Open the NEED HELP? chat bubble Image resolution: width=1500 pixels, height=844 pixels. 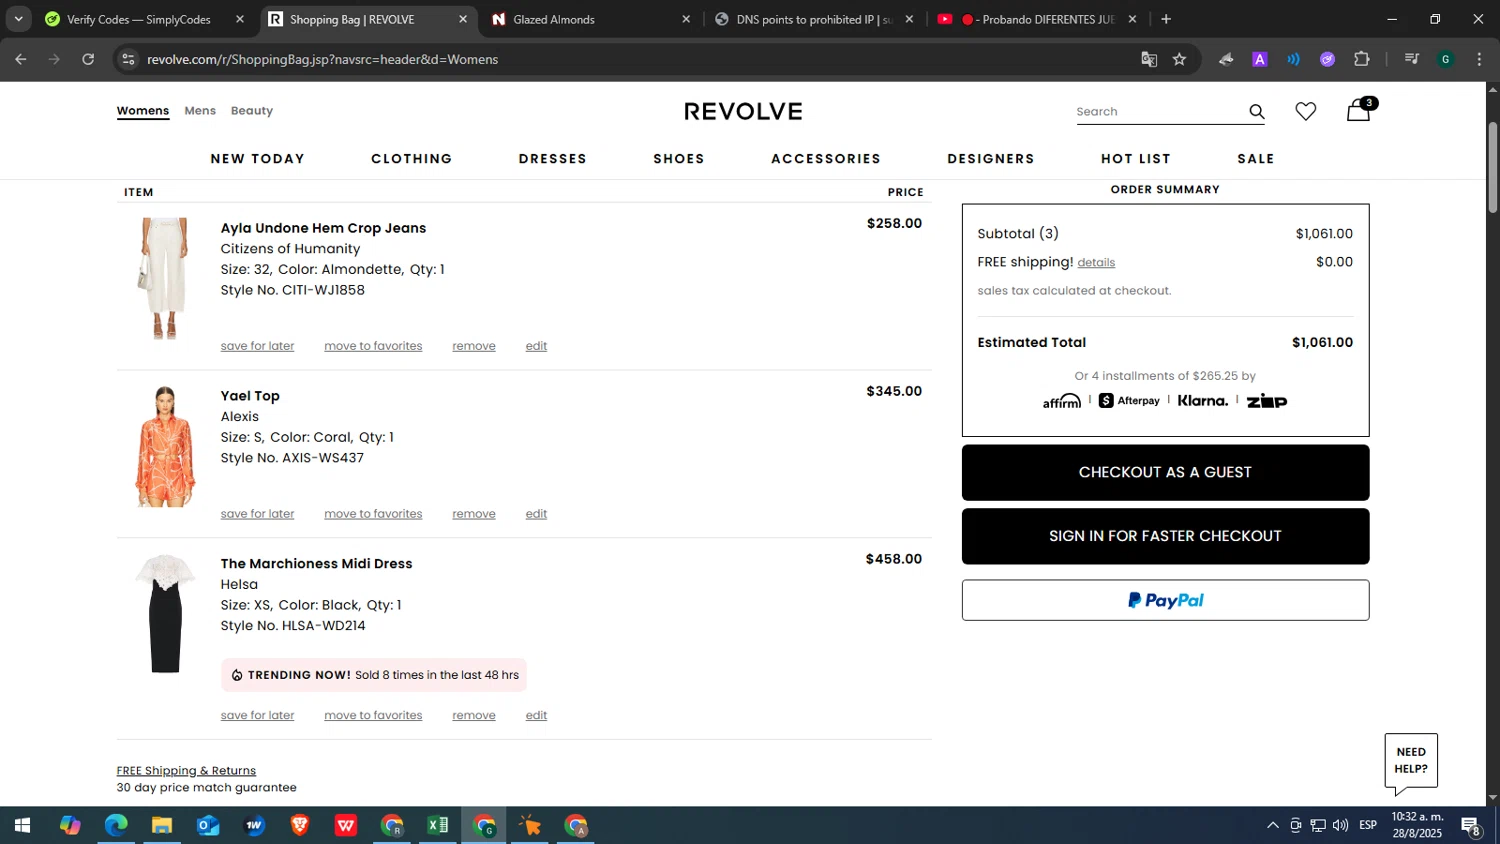1411,762
